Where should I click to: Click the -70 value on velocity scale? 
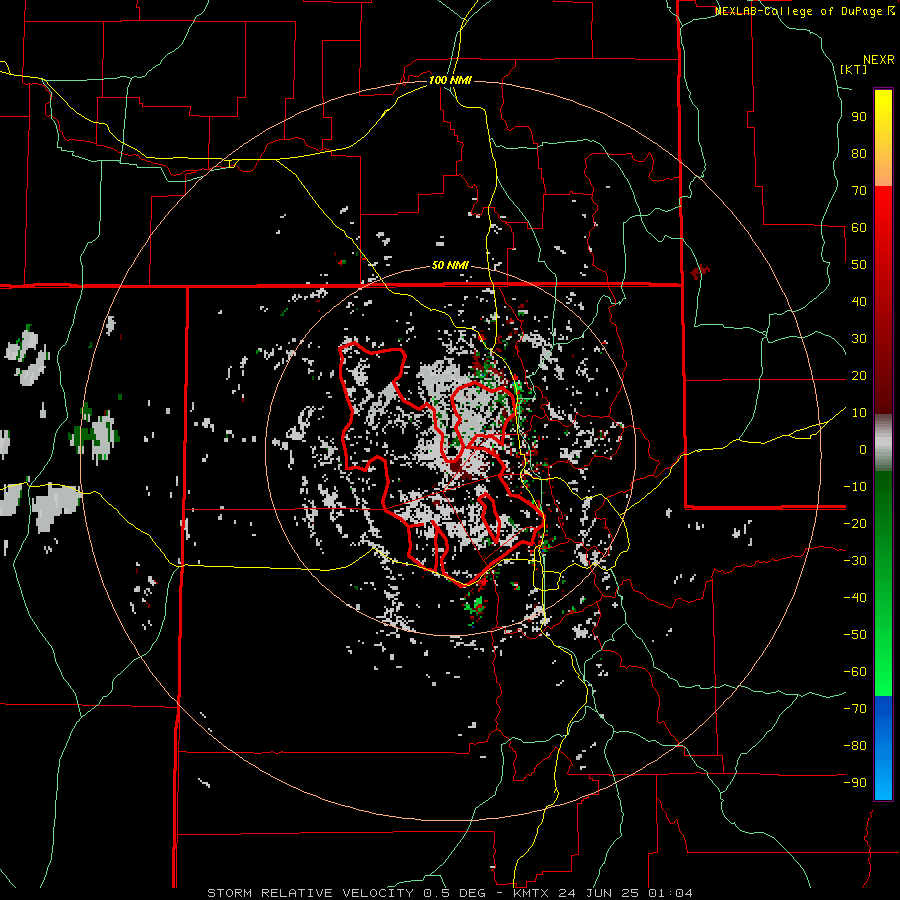855,709
